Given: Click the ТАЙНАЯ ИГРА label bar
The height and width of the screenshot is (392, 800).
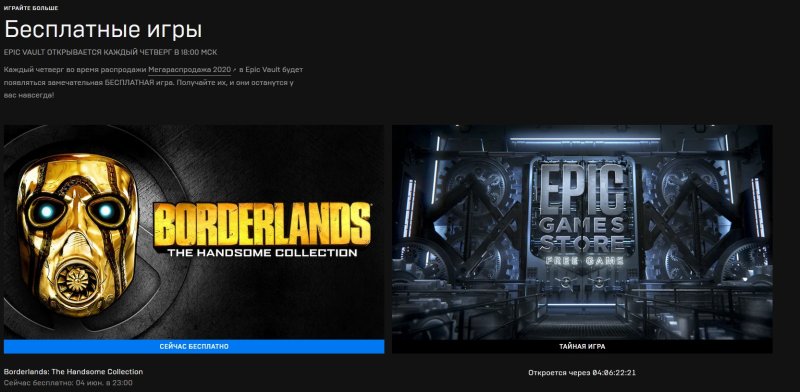Looking at the screenshot, I should 582,347.
